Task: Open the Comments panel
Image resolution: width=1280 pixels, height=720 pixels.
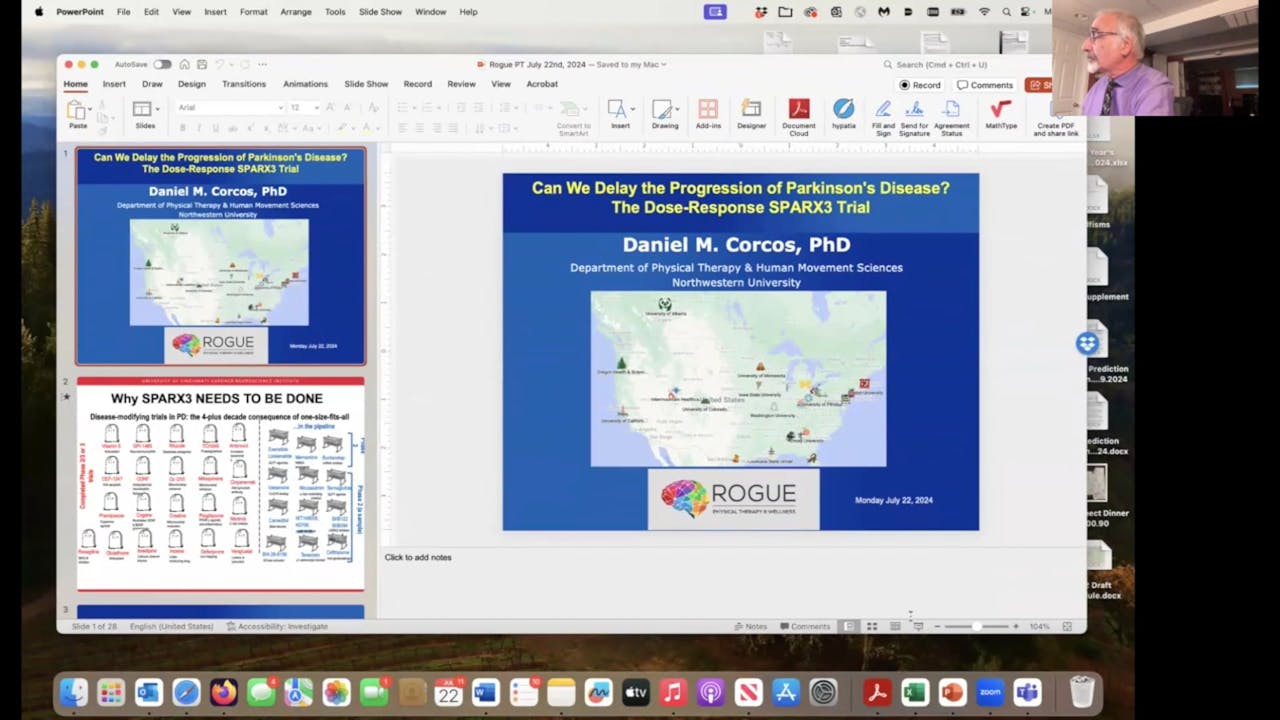Action: pyautogui.click(x=985, y=85)
